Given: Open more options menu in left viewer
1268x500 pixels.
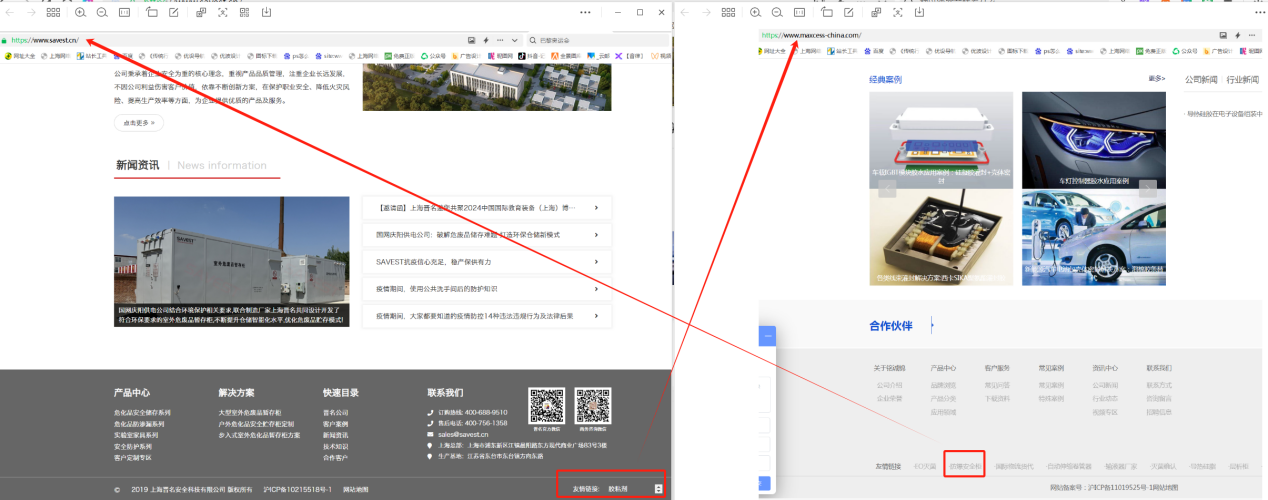Looking at the screenshot, I should [585, 12].
